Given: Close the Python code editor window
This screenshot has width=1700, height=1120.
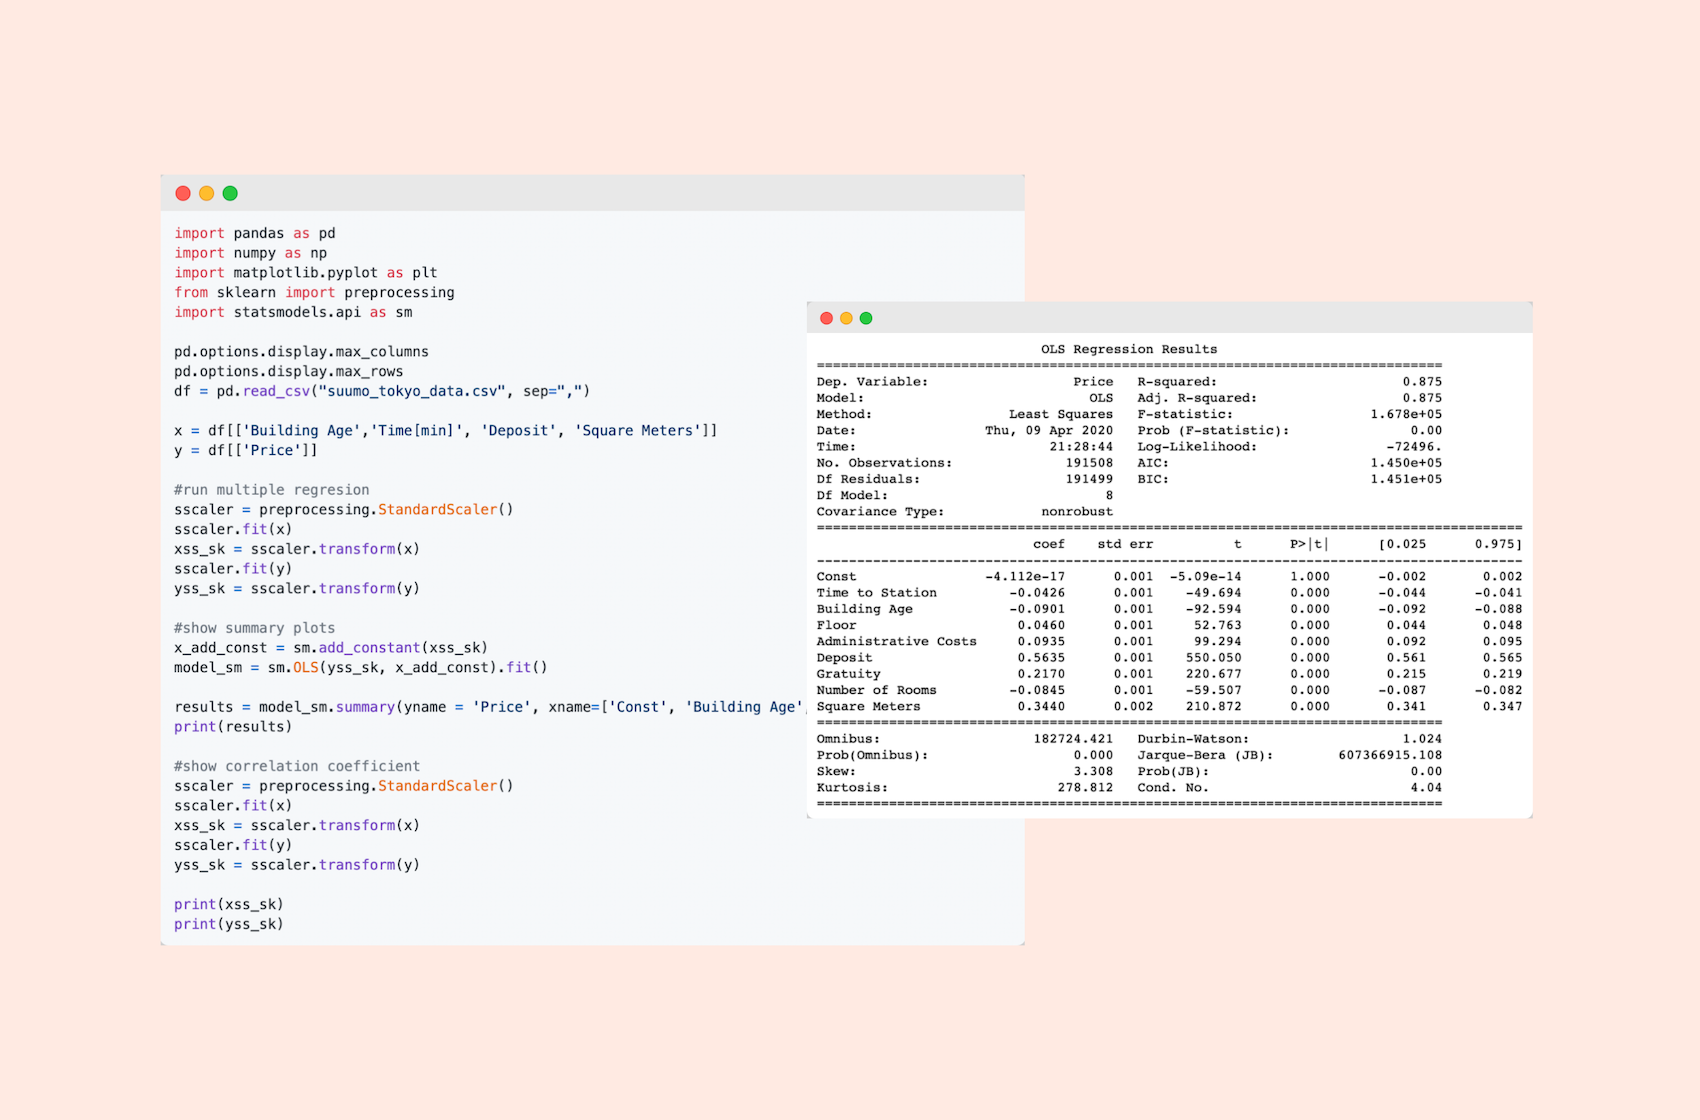Looking at the screenshot, I should (183, 193).
